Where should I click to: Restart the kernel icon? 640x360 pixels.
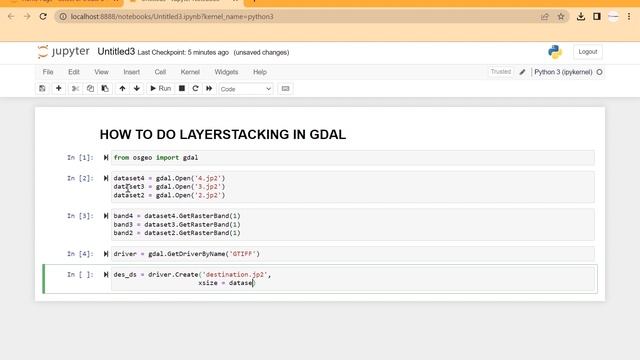196,89
